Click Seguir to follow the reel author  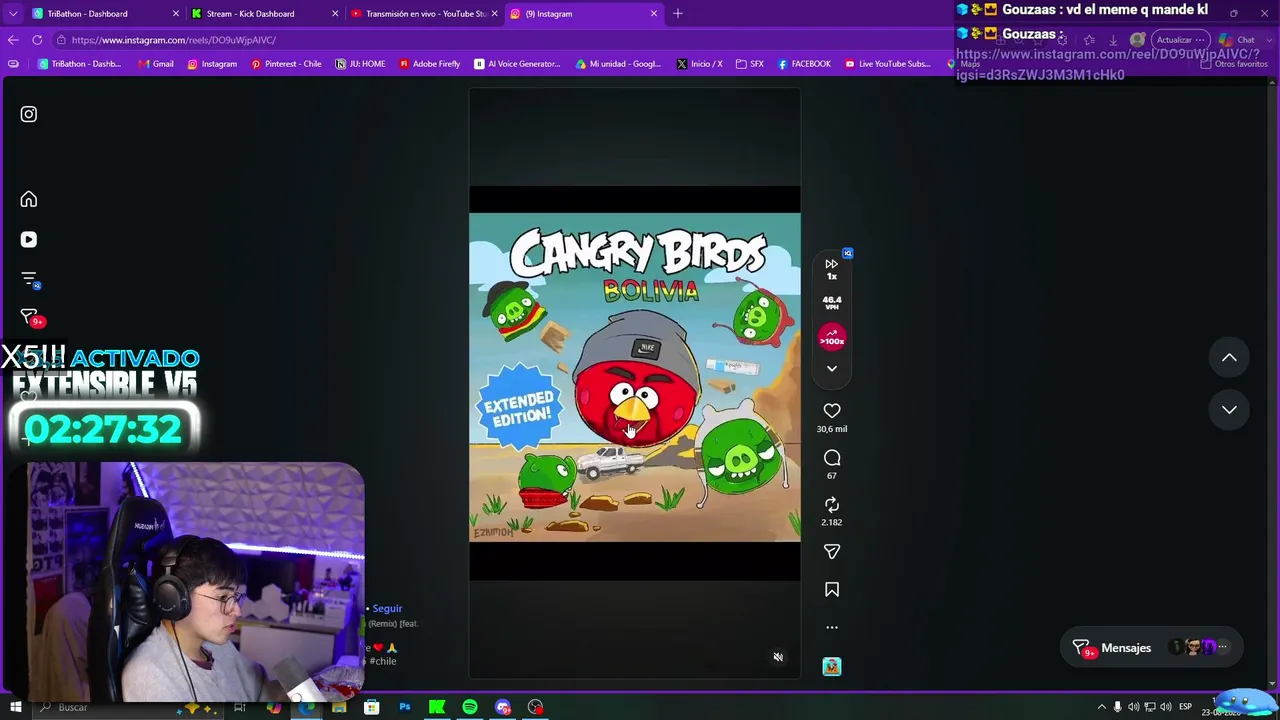pyautogui.click(x=387, y=608)
